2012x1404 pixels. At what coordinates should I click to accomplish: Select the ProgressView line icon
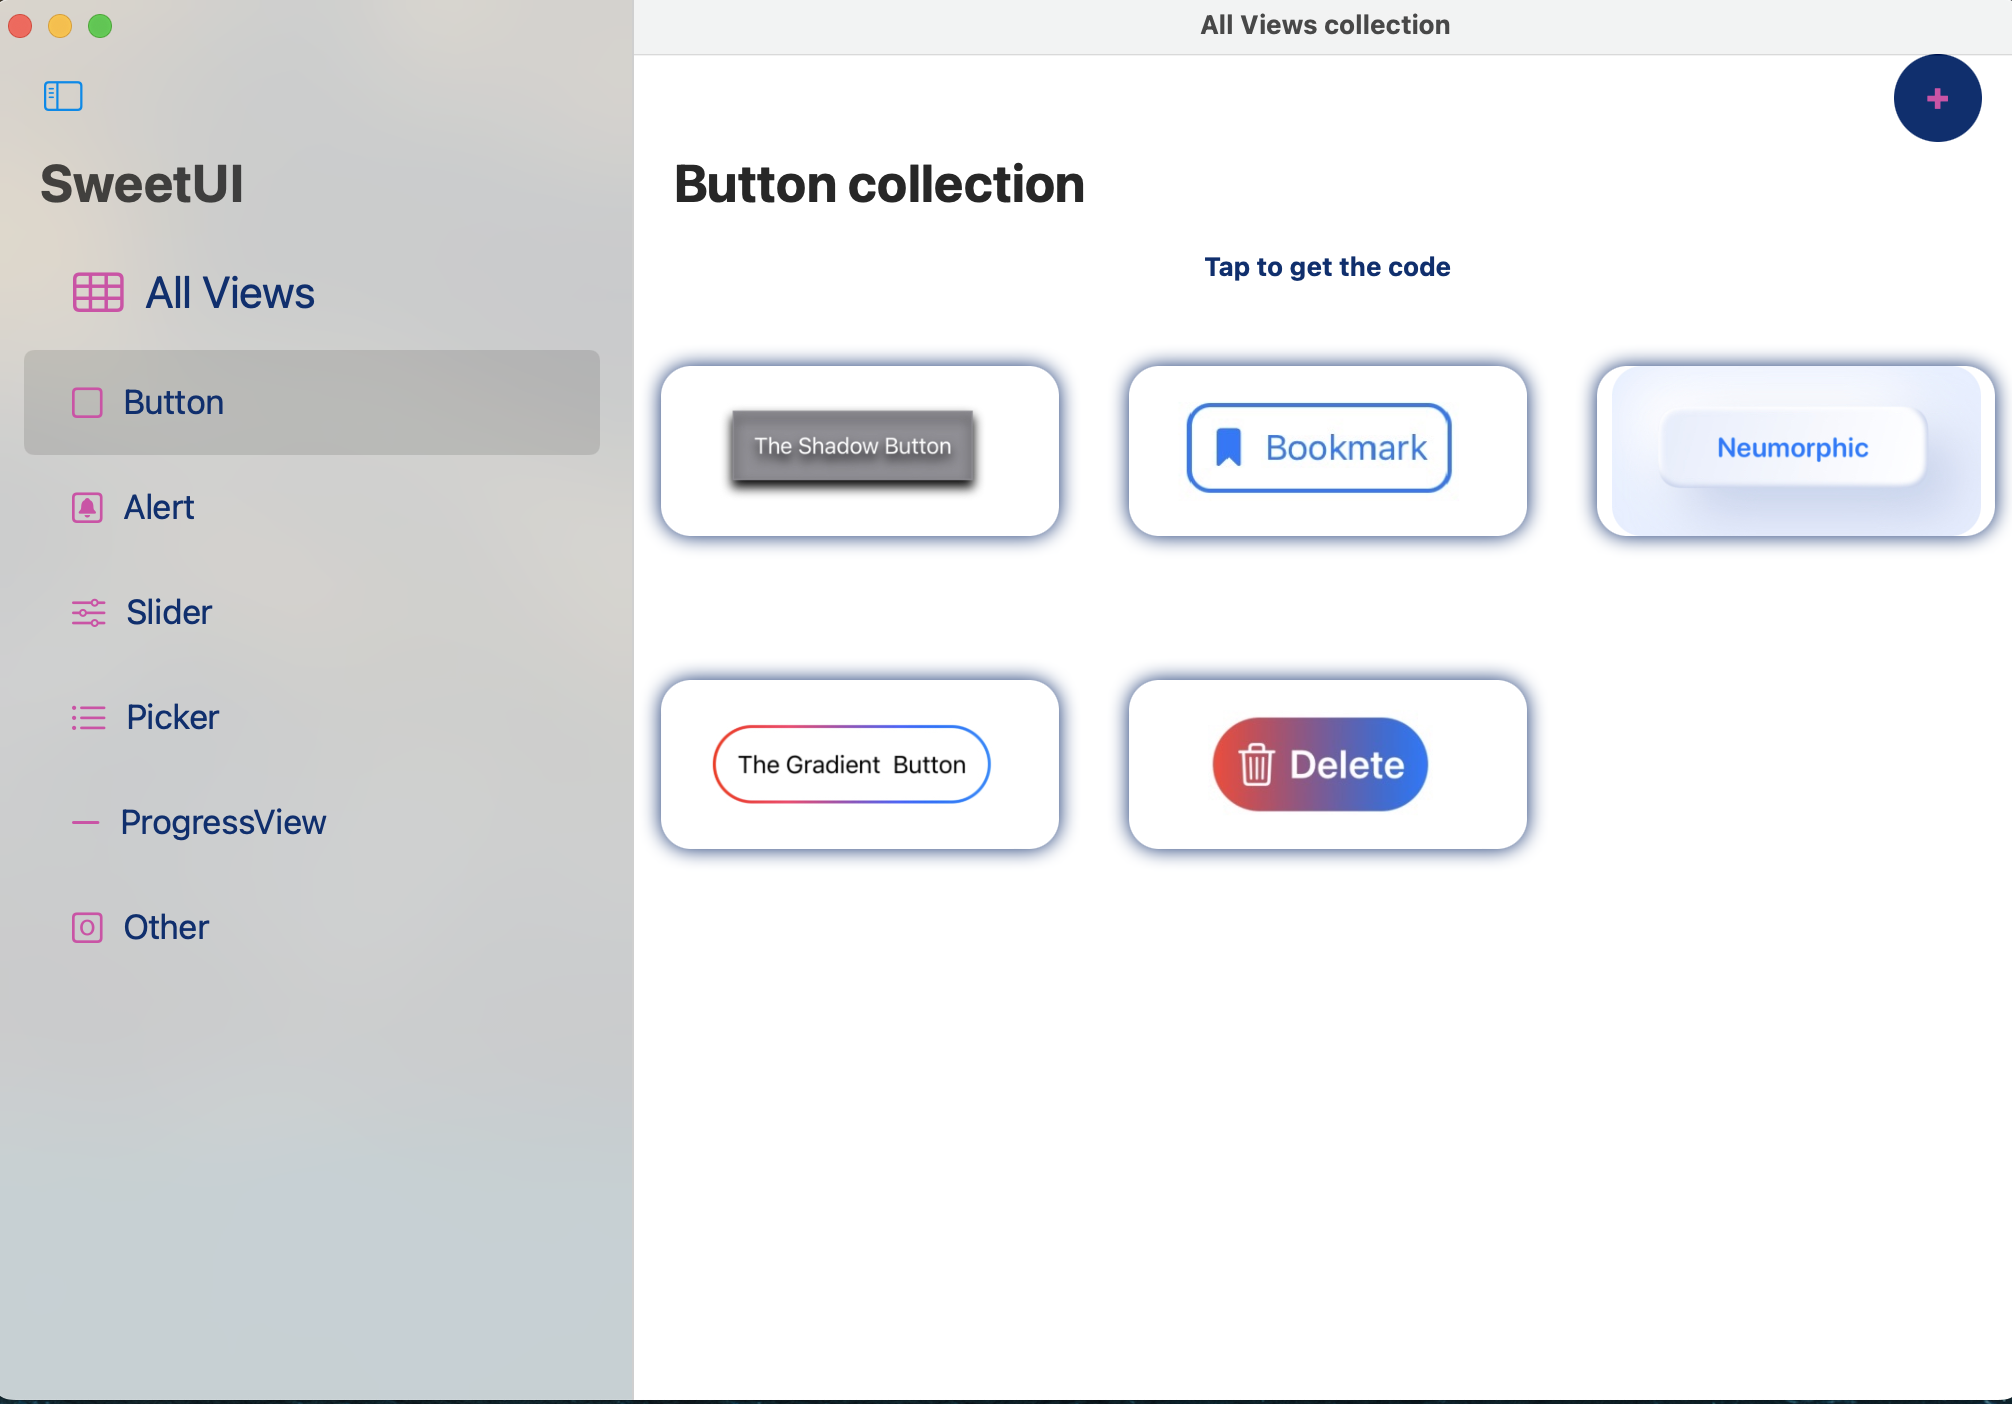(x=88, y=822)
